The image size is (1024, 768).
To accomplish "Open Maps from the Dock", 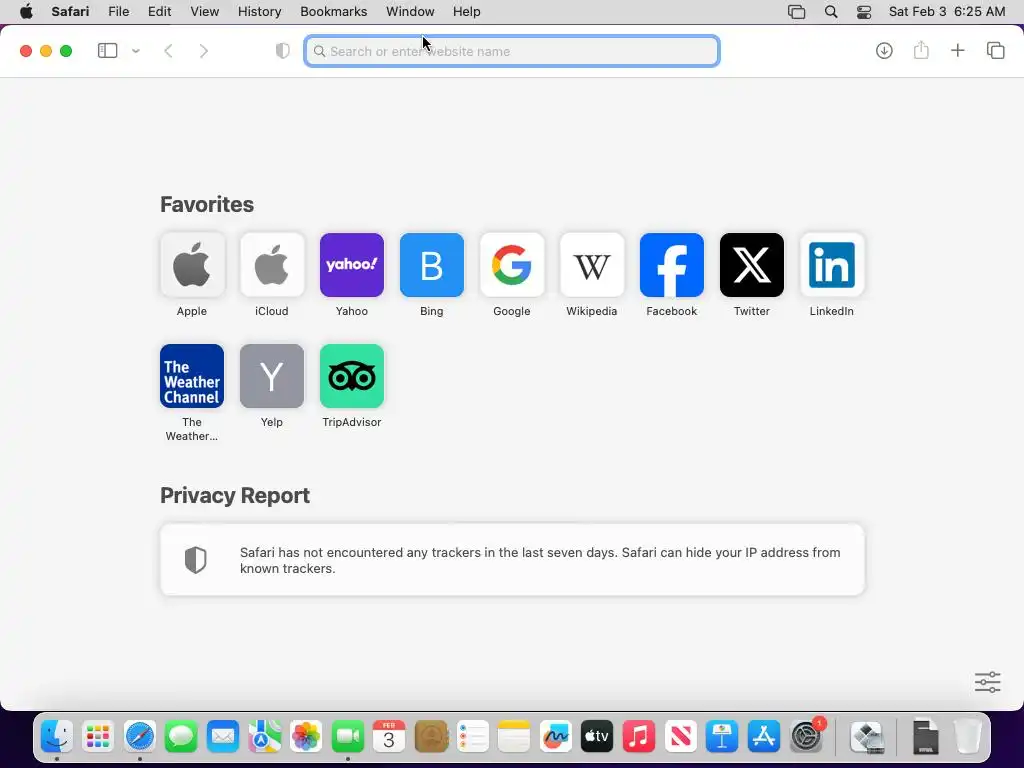I will [x=264, y=737].
